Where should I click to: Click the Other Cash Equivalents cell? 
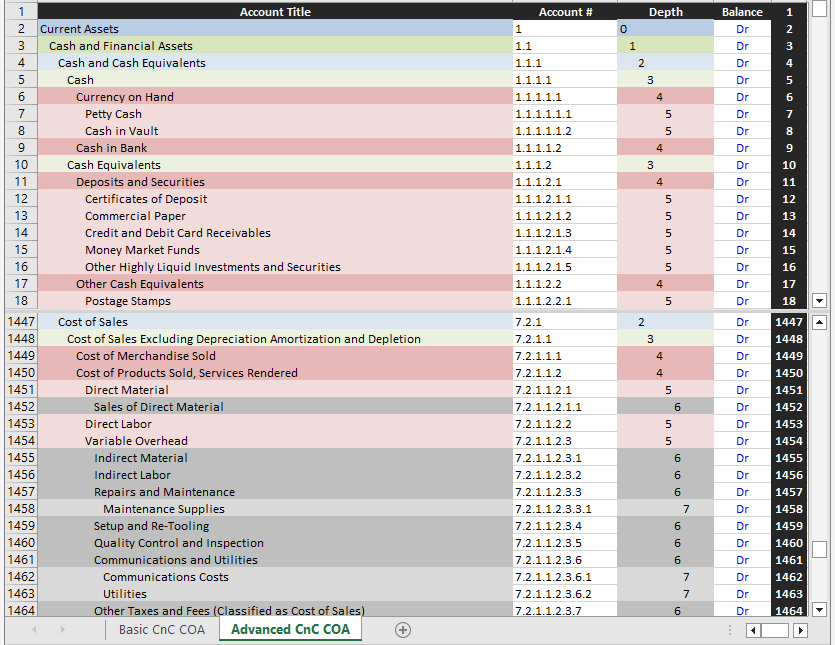click(275, 284)
